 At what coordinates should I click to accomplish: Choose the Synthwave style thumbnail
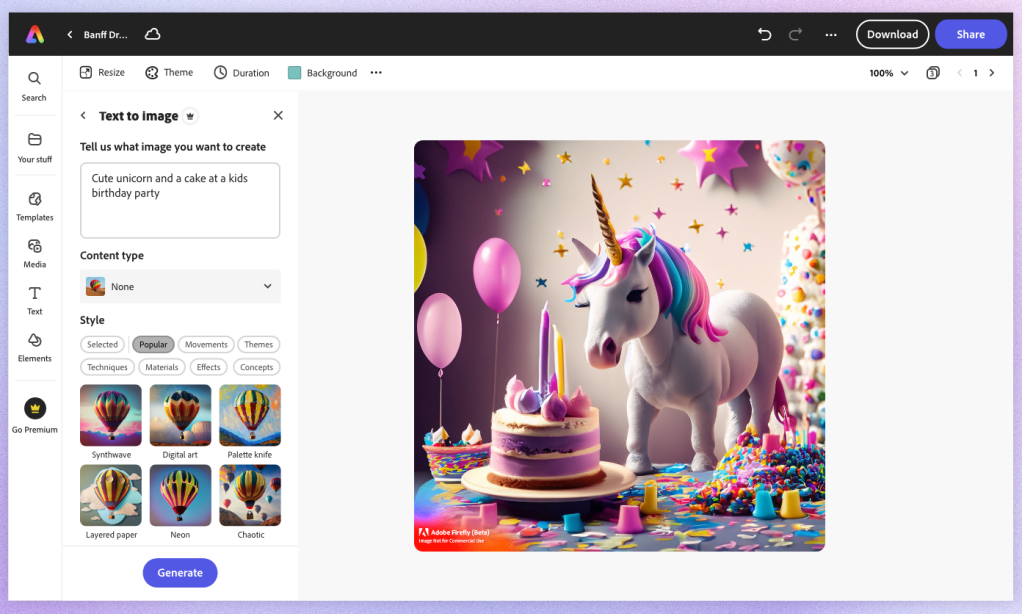pos(111,415)
